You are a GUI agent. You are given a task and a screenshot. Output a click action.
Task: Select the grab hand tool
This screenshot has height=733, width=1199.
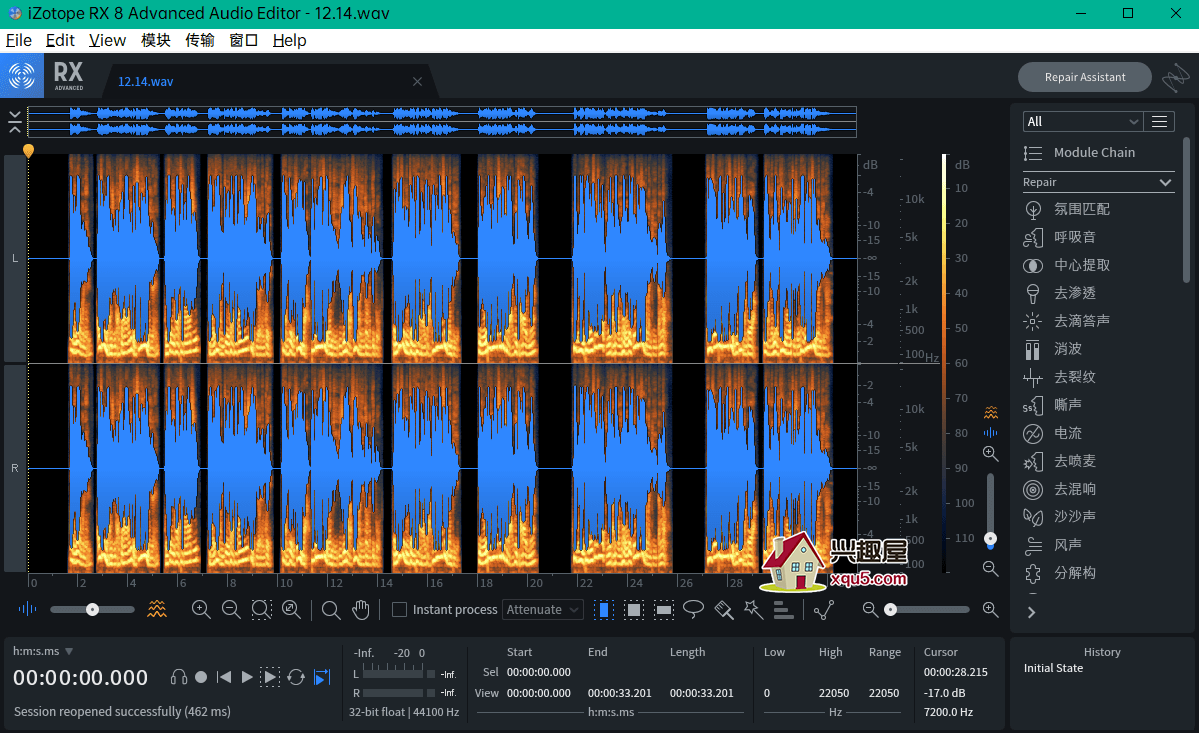pos(361,609)
